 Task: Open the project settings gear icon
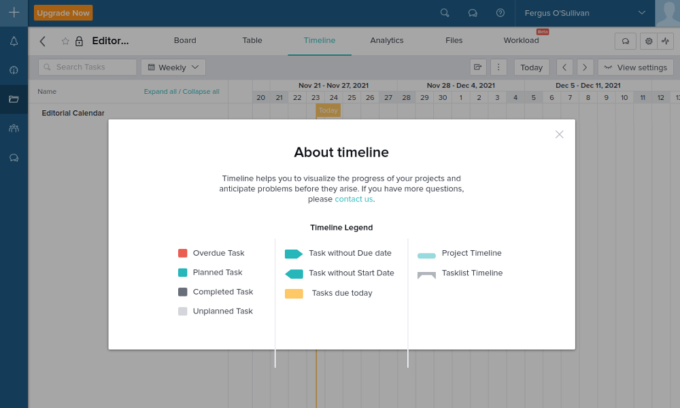648,41
